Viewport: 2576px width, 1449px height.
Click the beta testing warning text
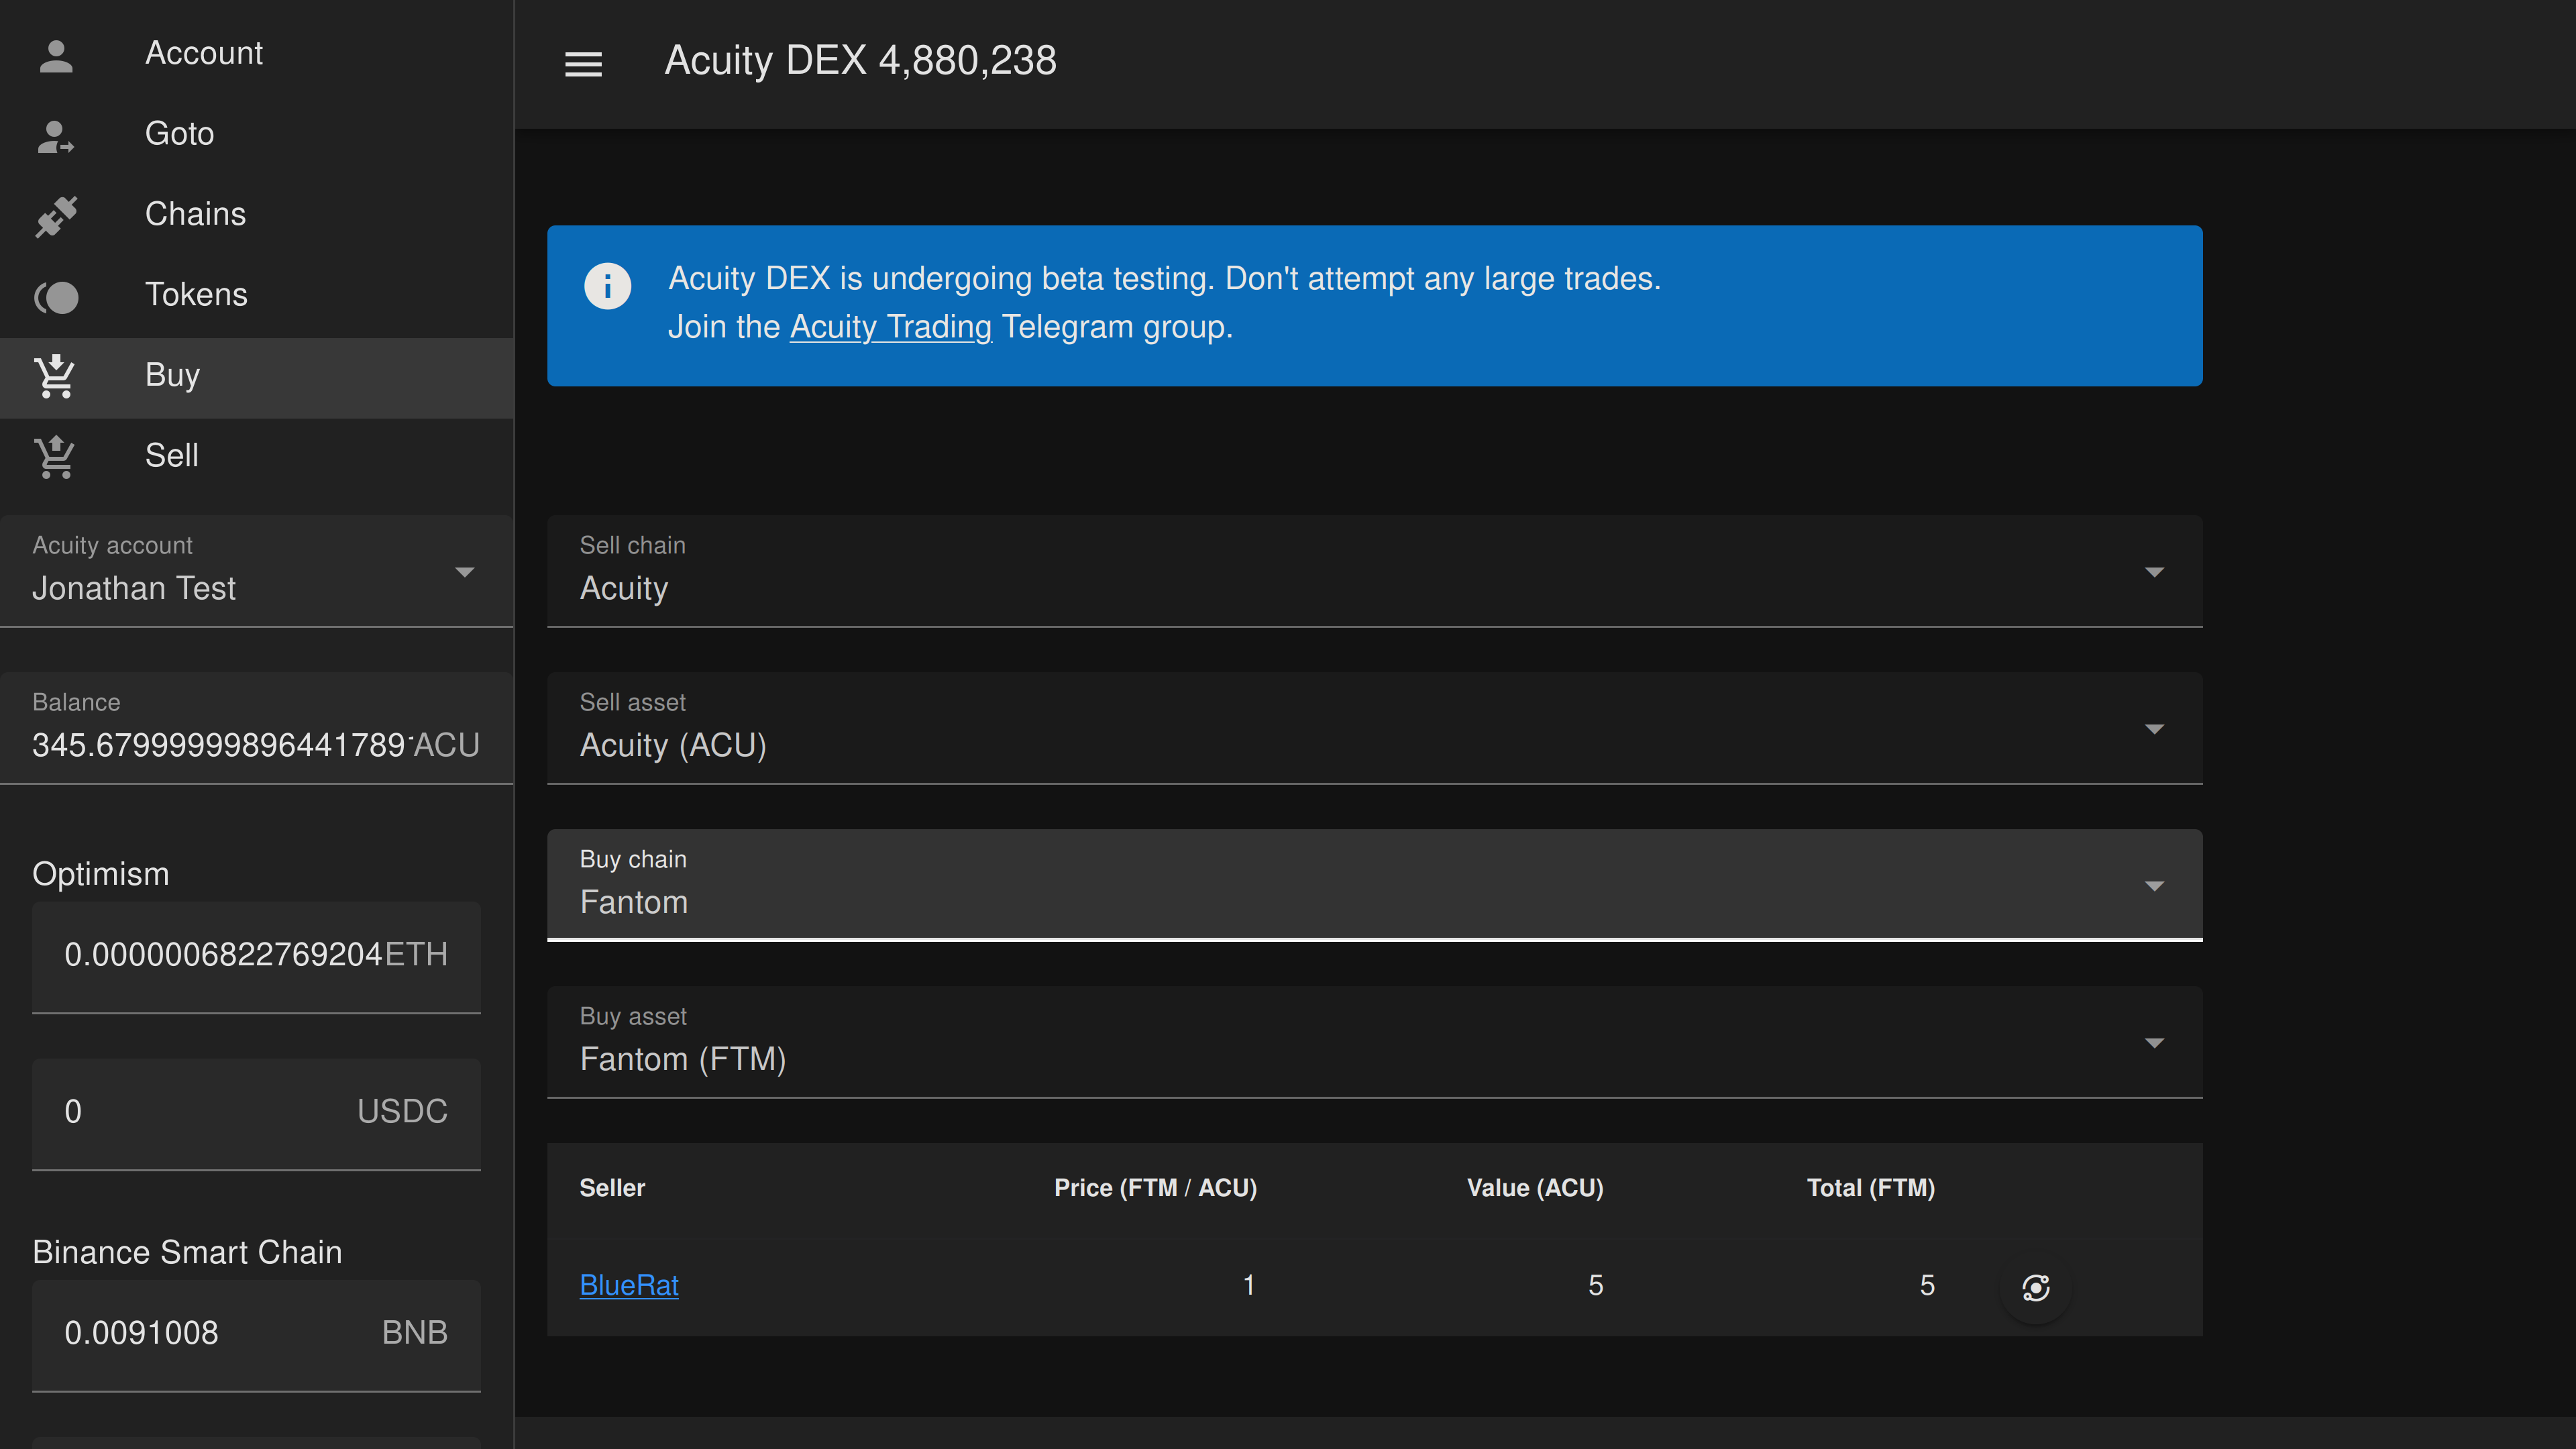click(1164, 278)
